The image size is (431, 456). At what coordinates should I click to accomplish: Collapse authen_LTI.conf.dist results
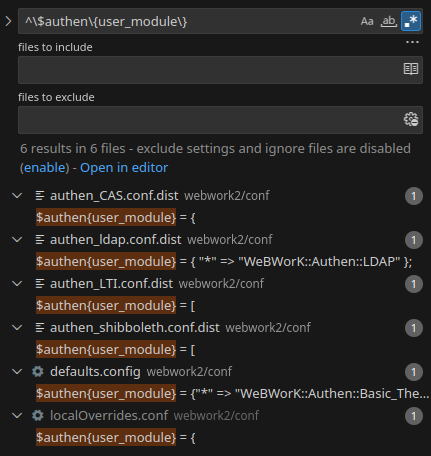(x=17, y=284)
